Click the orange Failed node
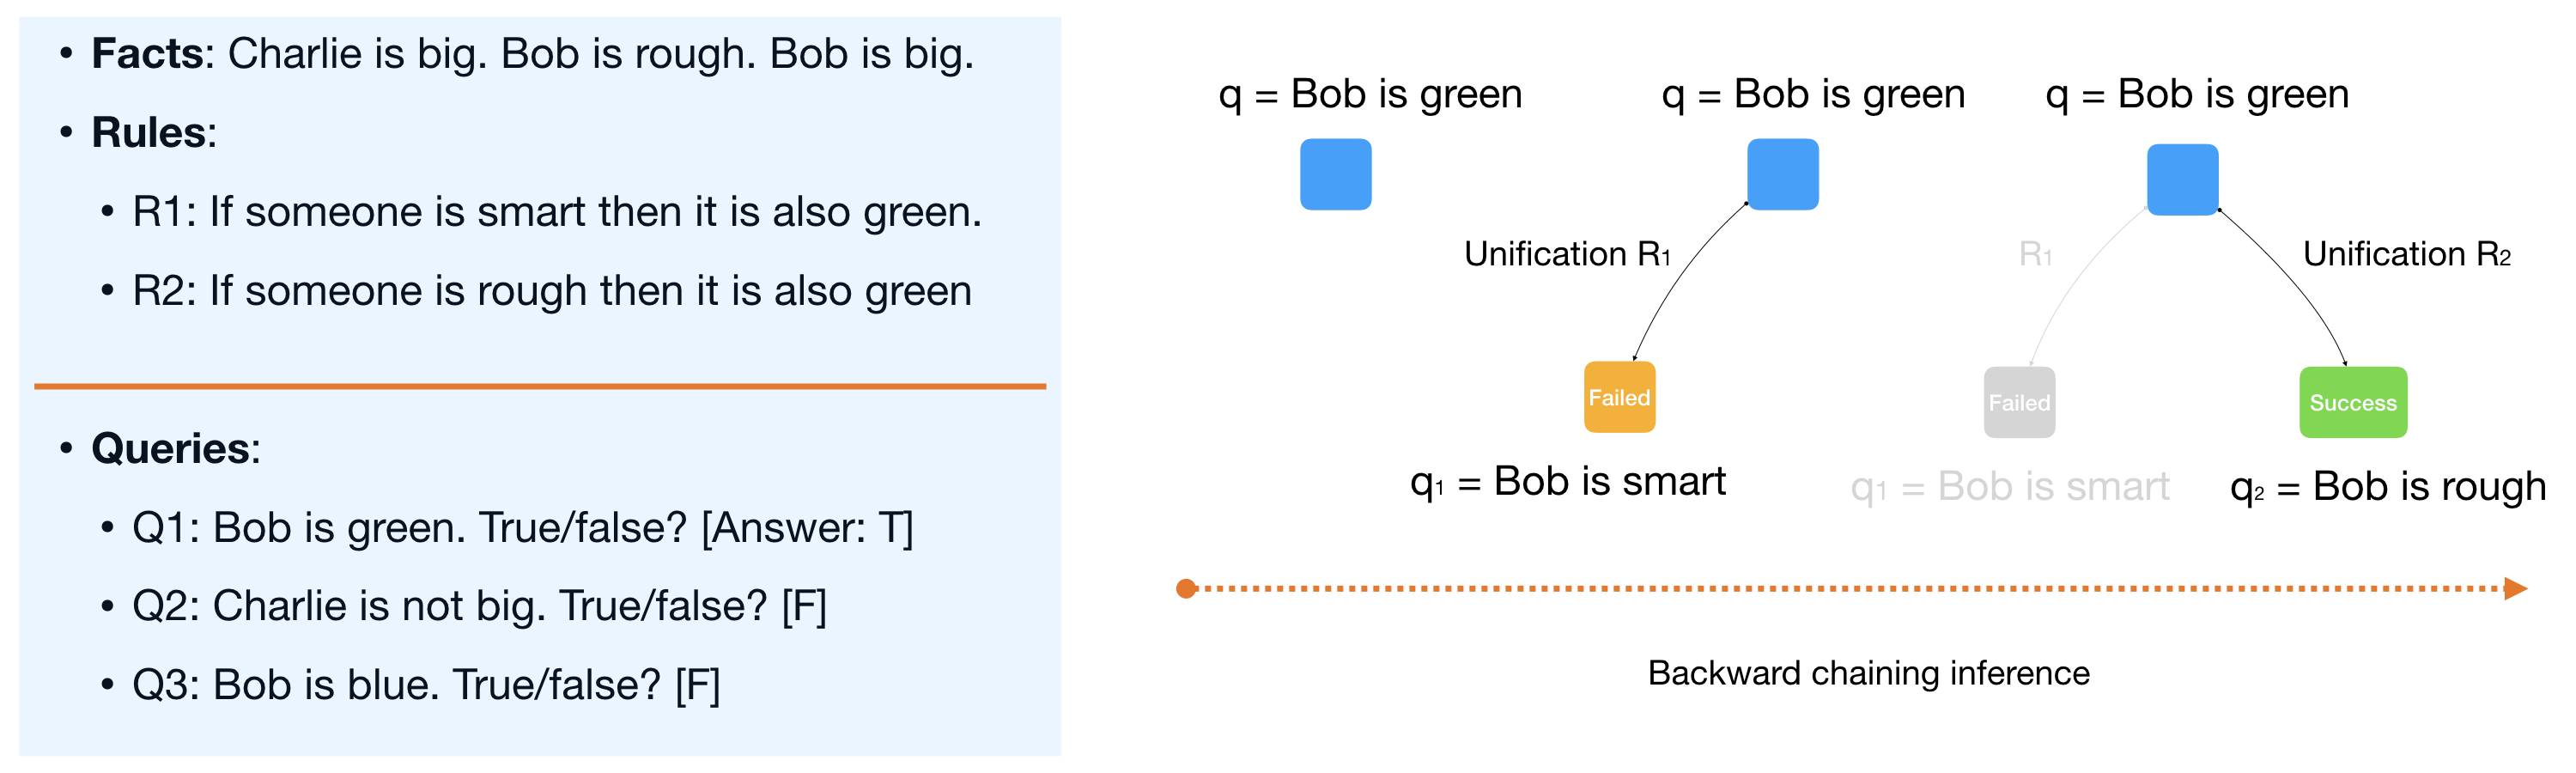Screen dimensions: 2576x773 coord(1619,397)
